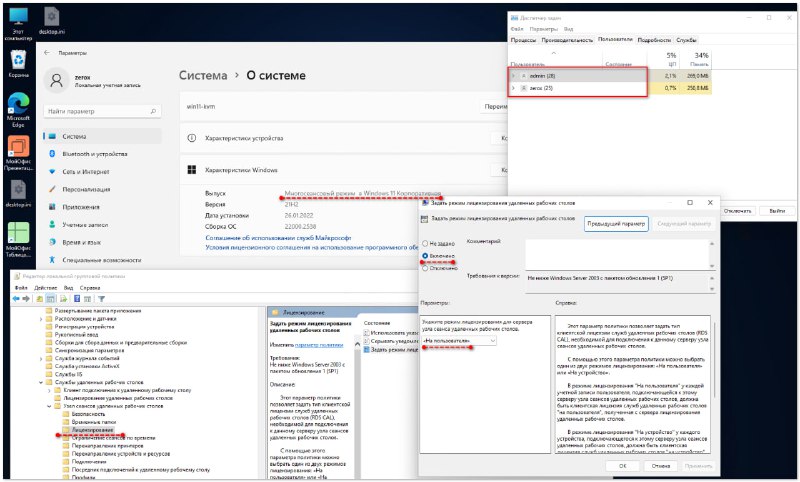The height and width of the screenshot is (482, 800).
Task: Expand zerox (25) user row in Task Manager
Action: tap(513, 88)
